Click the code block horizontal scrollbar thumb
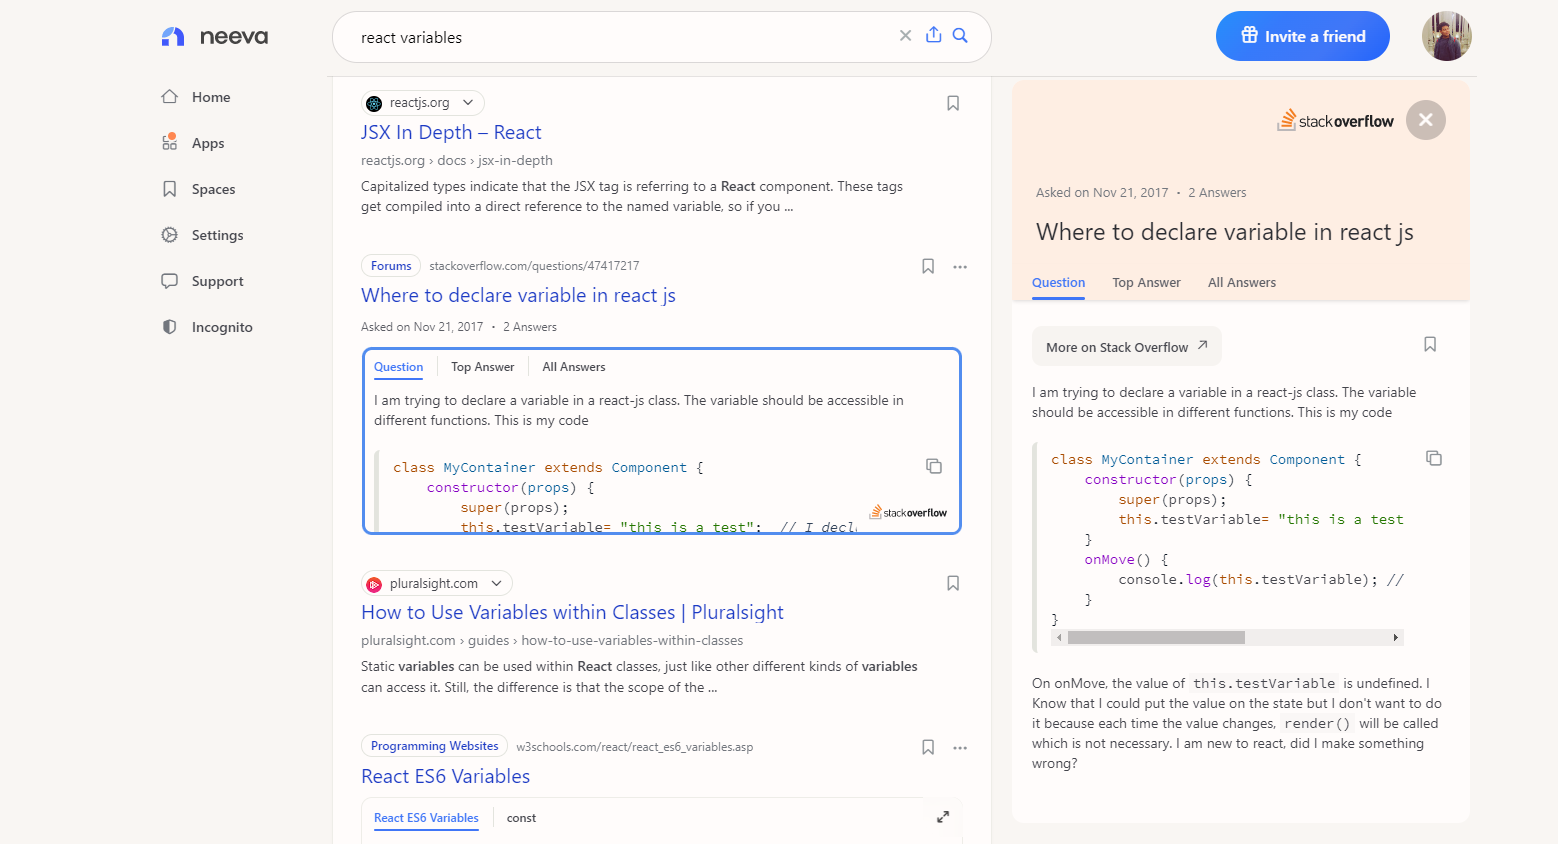This screenshot has height=844, width=1558. coord(1156,637)
